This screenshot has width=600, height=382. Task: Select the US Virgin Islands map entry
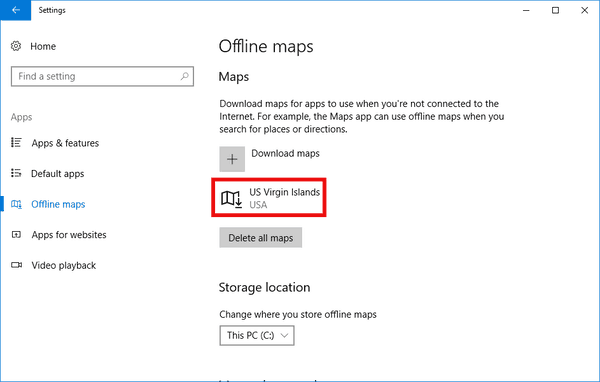269,198
